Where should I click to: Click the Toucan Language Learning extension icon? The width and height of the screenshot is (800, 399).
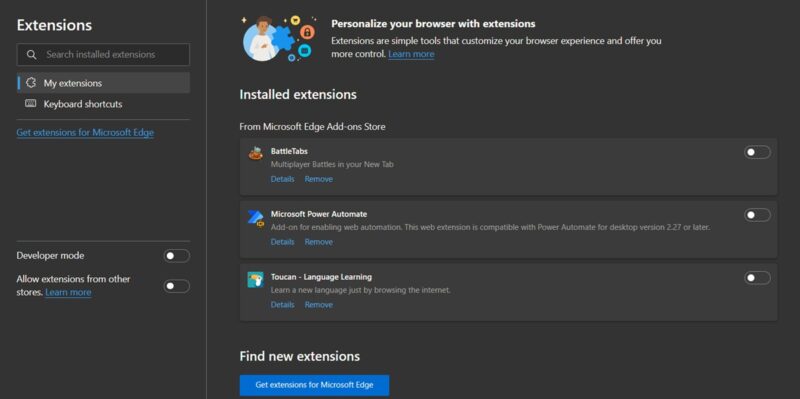point(256,280)
